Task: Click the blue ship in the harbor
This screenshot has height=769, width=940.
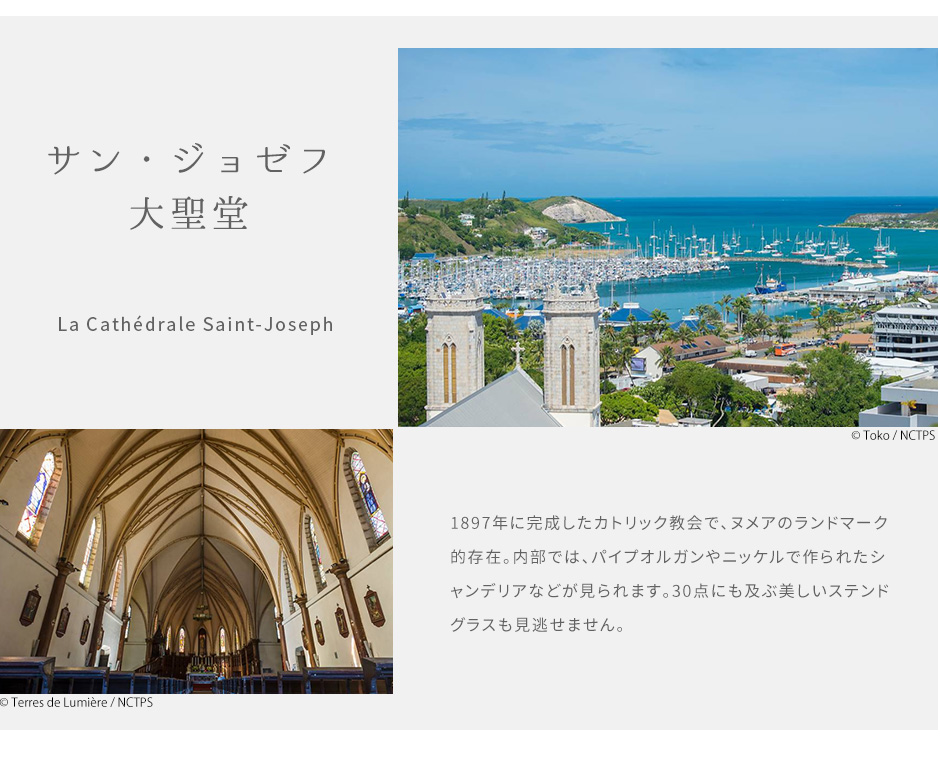Action: coord(770,284)
